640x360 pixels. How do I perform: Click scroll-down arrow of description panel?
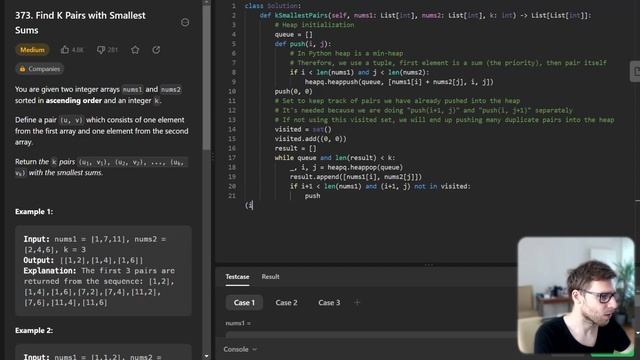tap(207, 356)
